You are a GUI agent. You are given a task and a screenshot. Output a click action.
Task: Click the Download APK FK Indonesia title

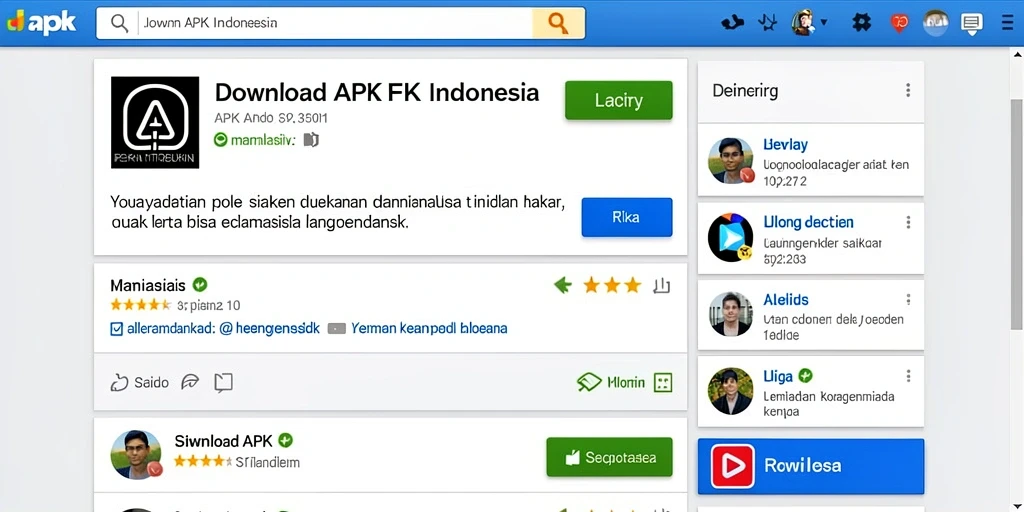tap(377, 93)
